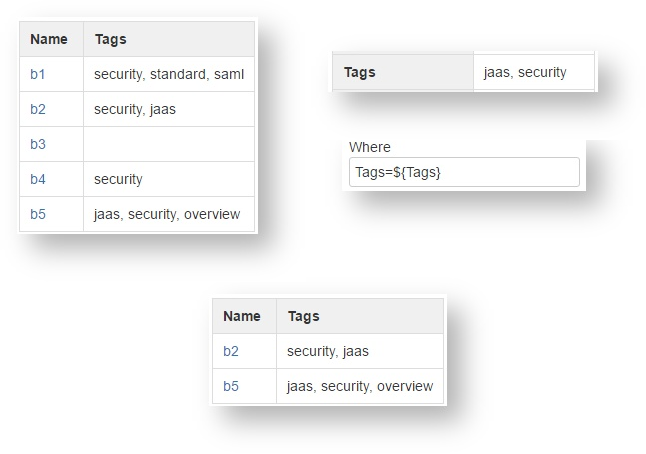Screen dimensions: 646x454
Task: Click the empty Tags cell for b3
Action: pos(168,144)
